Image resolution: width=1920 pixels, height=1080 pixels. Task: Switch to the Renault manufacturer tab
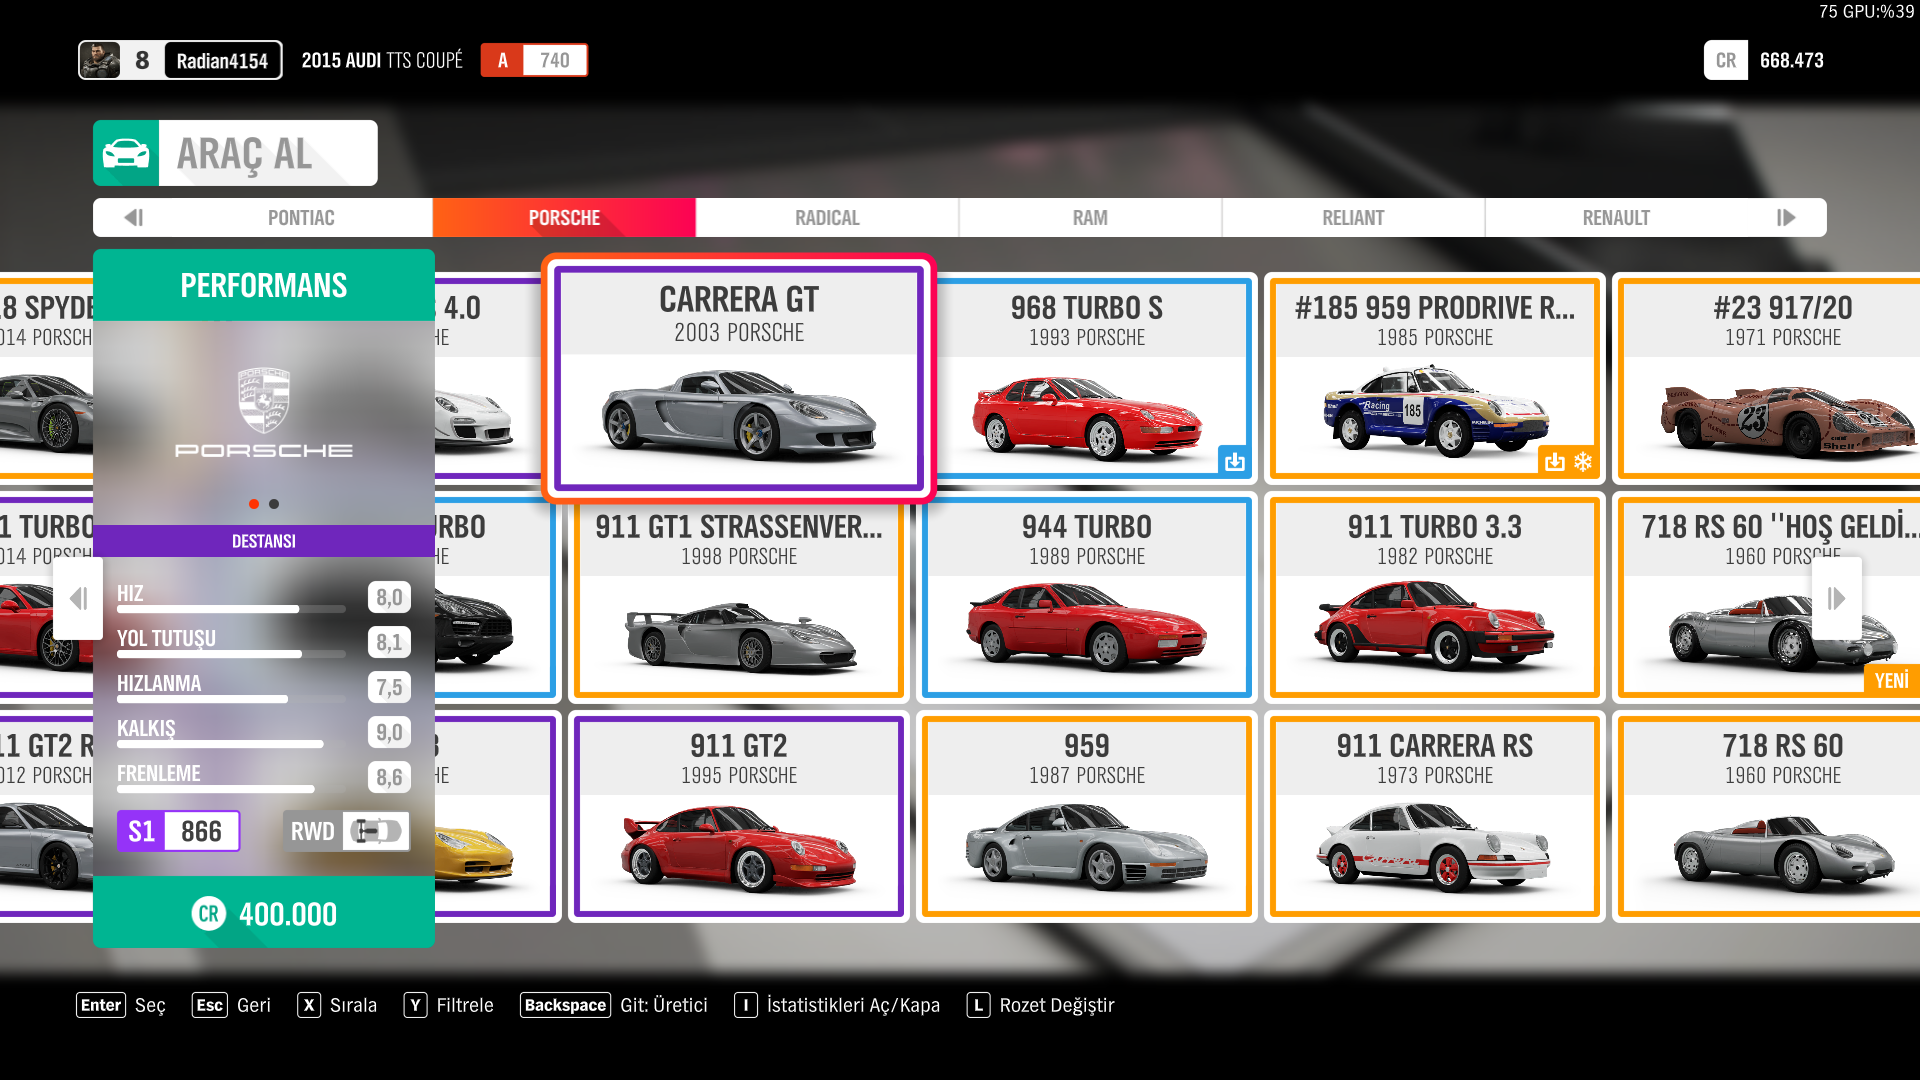[x=1615, y=218]
